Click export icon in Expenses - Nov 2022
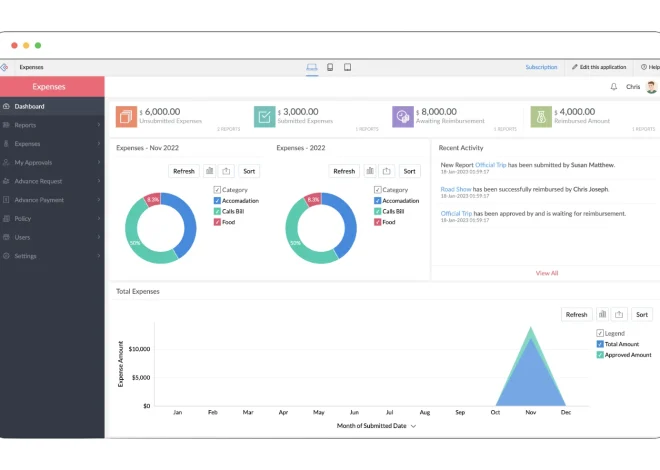 [x=226, y=171]
